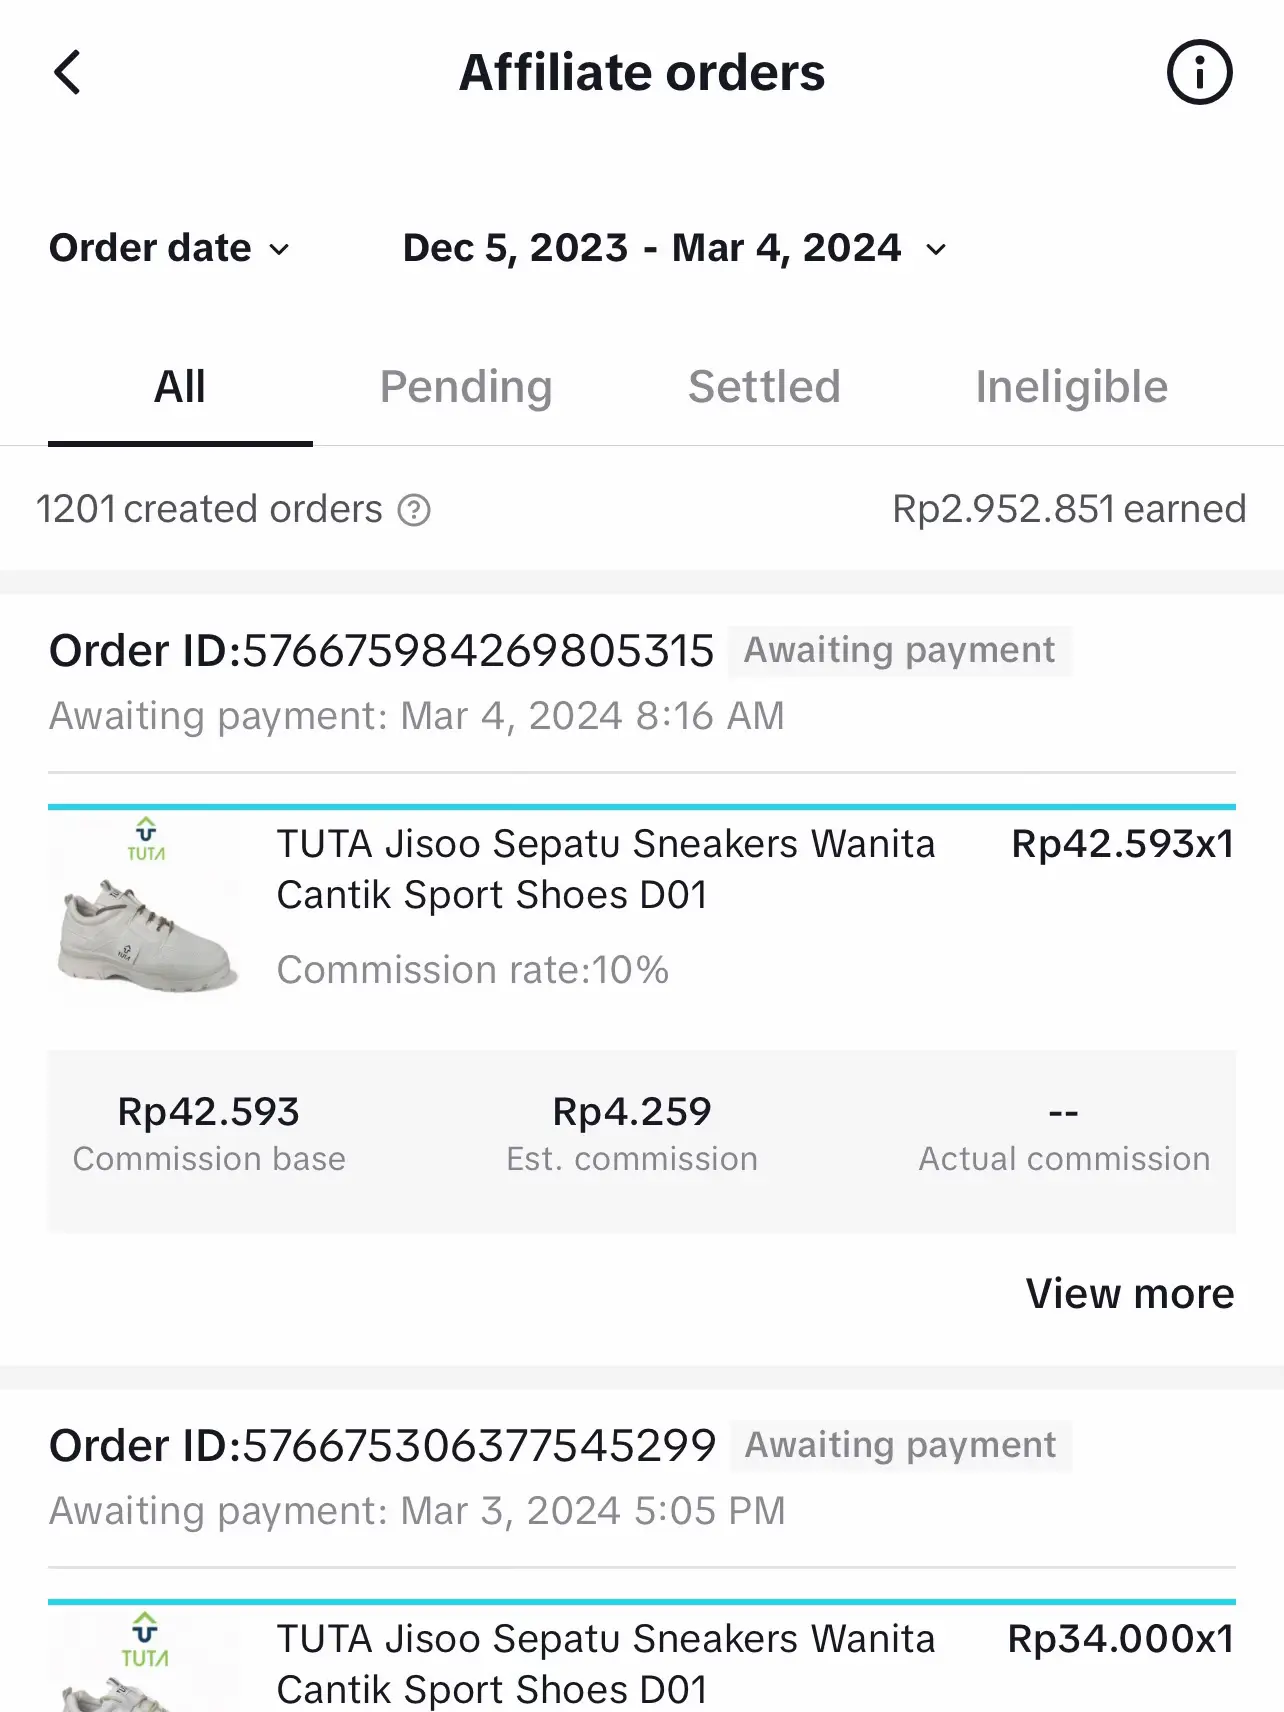
Task: Tap the Order ID ending in 545299
Action: coord(383,1446)
